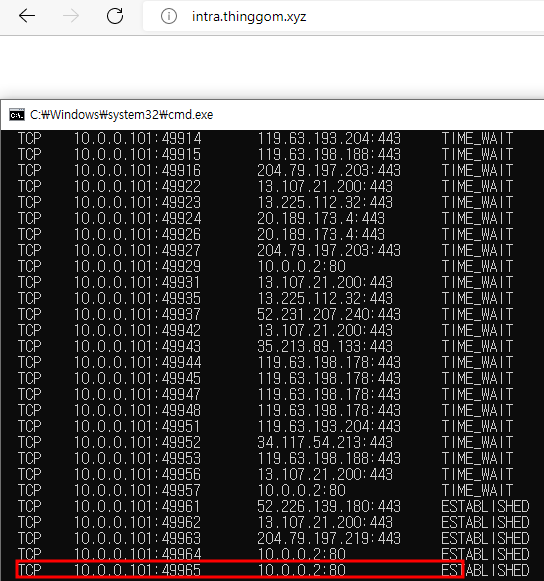Viewport: 544px width, 581px height.
Task: Select local address 10.0.0.101:49964
Action: [x=137, y=554]
